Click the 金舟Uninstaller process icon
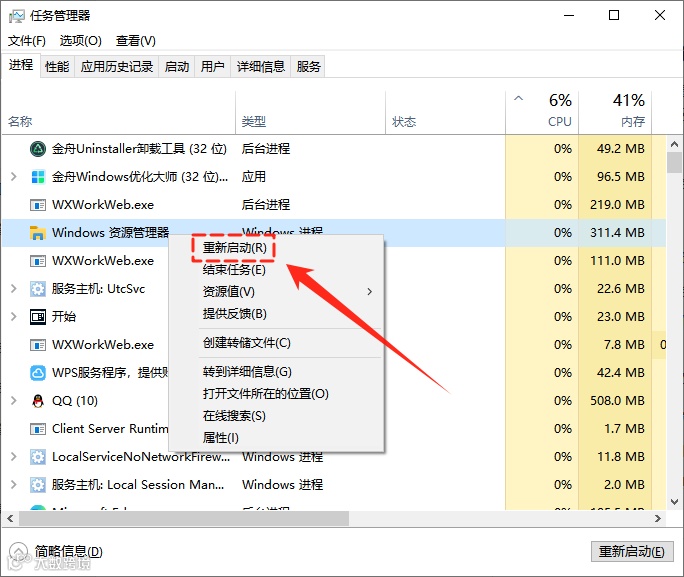684x577 pixels. click(x=38, y=149)
